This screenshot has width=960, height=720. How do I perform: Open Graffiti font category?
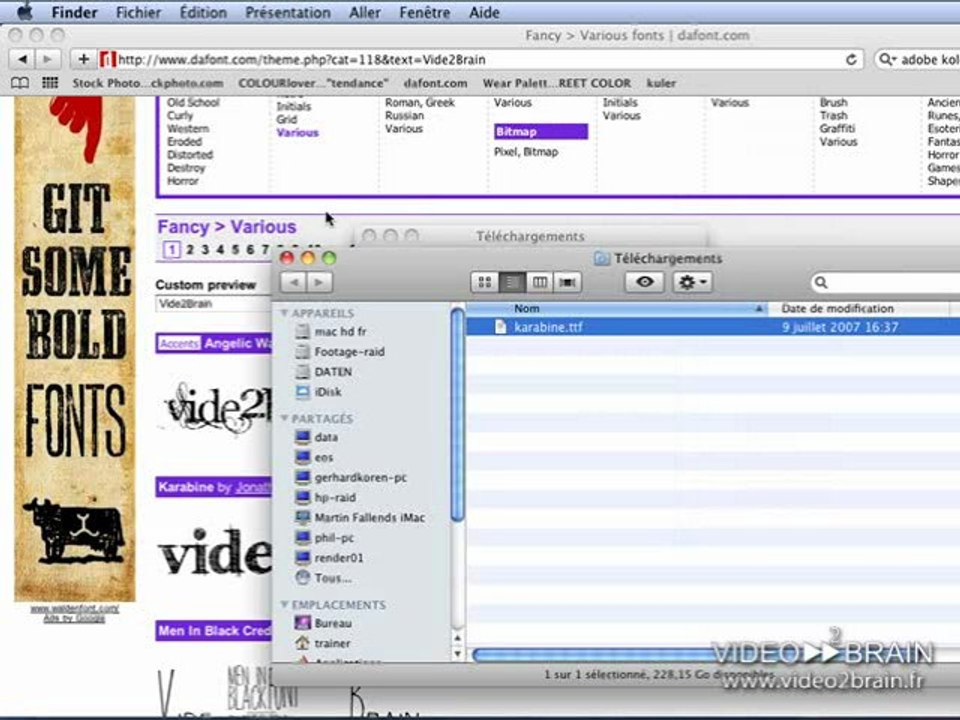pos(837,129)
